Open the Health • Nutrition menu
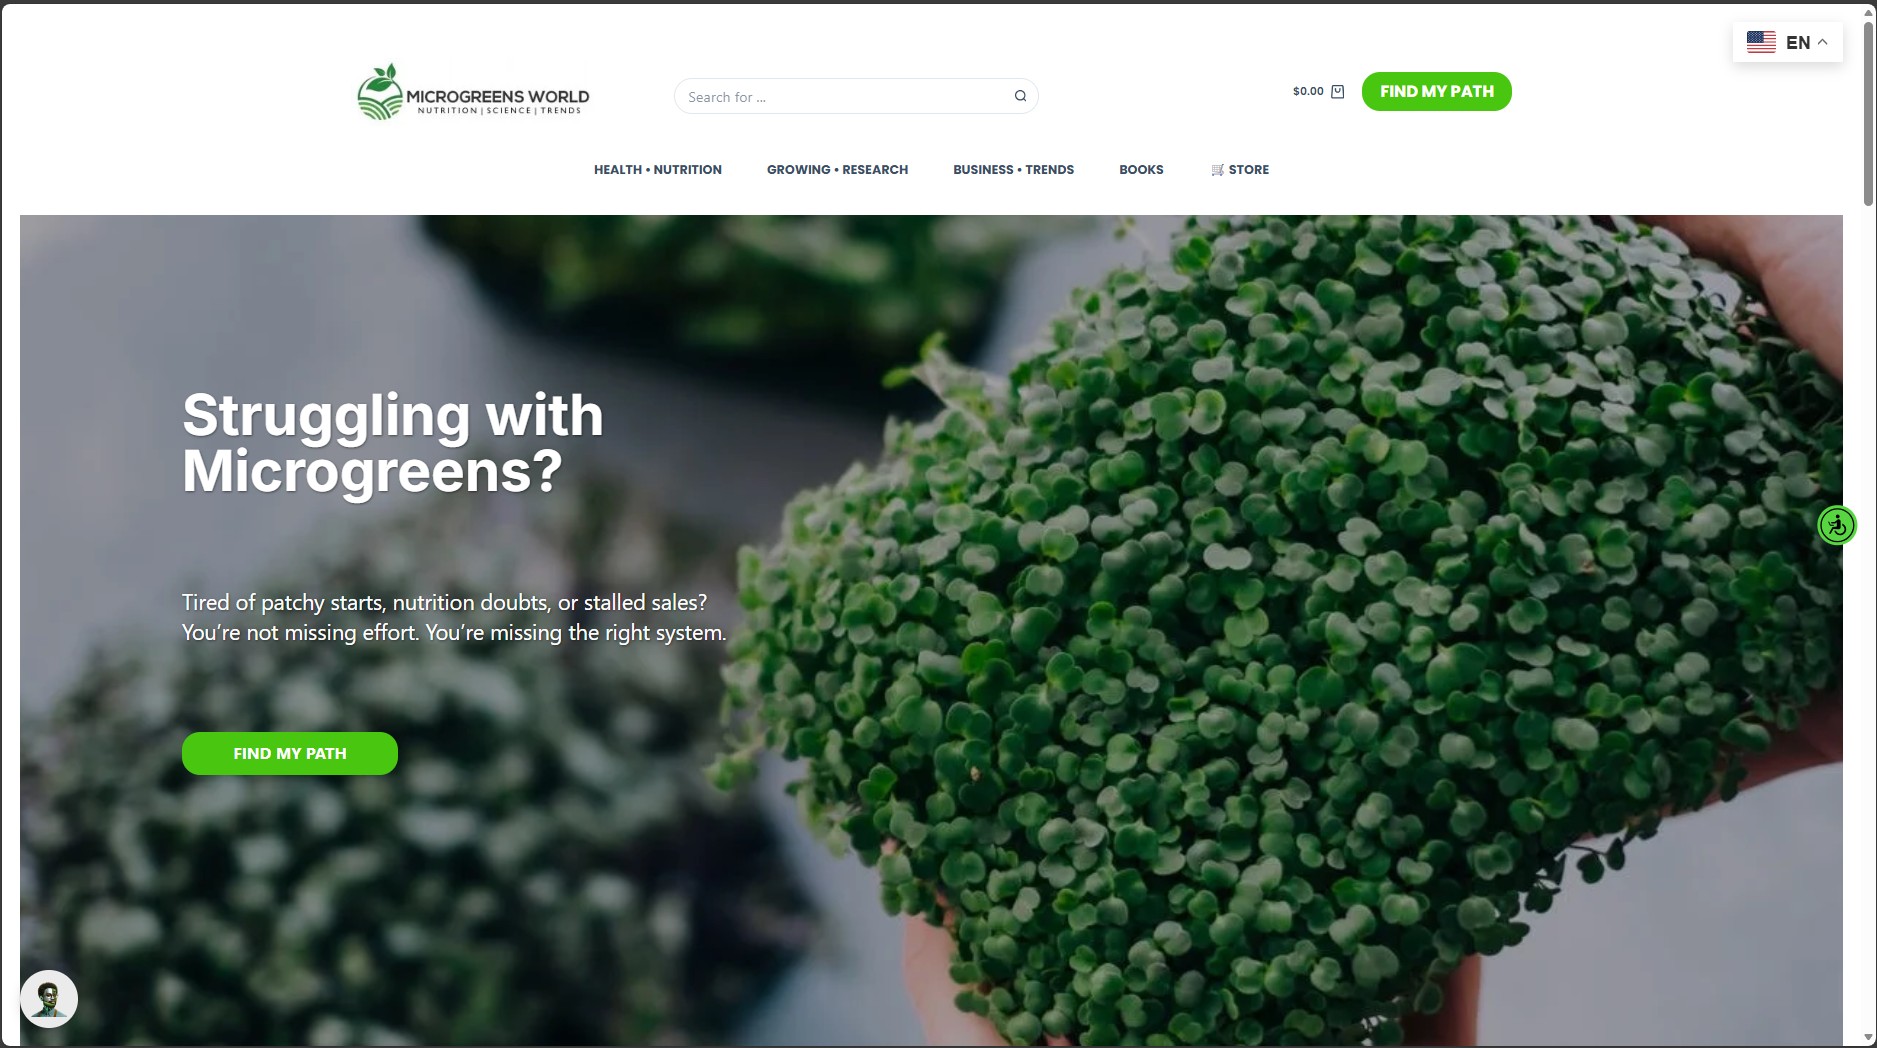Image resolution: width=1877 pixels, height=1048 pixels. click(657, 170)
